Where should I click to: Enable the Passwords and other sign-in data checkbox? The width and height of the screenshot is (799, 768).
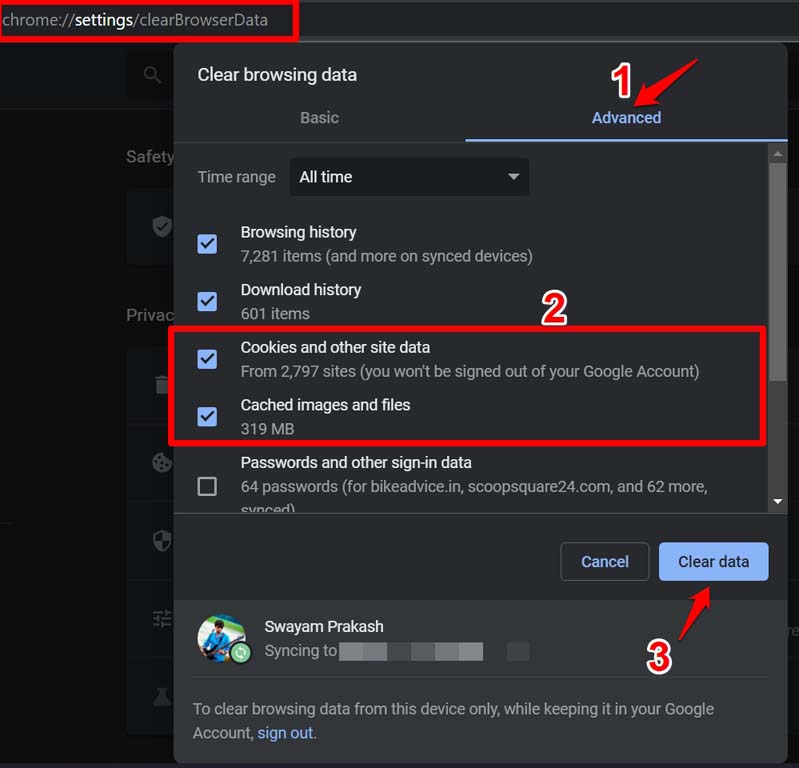pyautogui.click(x=207, y=487)
